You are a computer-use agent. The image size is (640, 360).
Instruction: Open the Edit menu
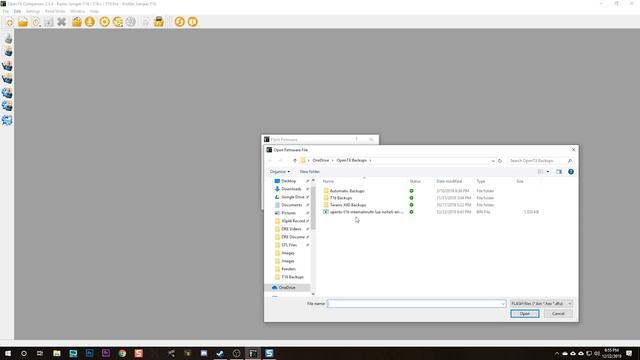(17, 11)
